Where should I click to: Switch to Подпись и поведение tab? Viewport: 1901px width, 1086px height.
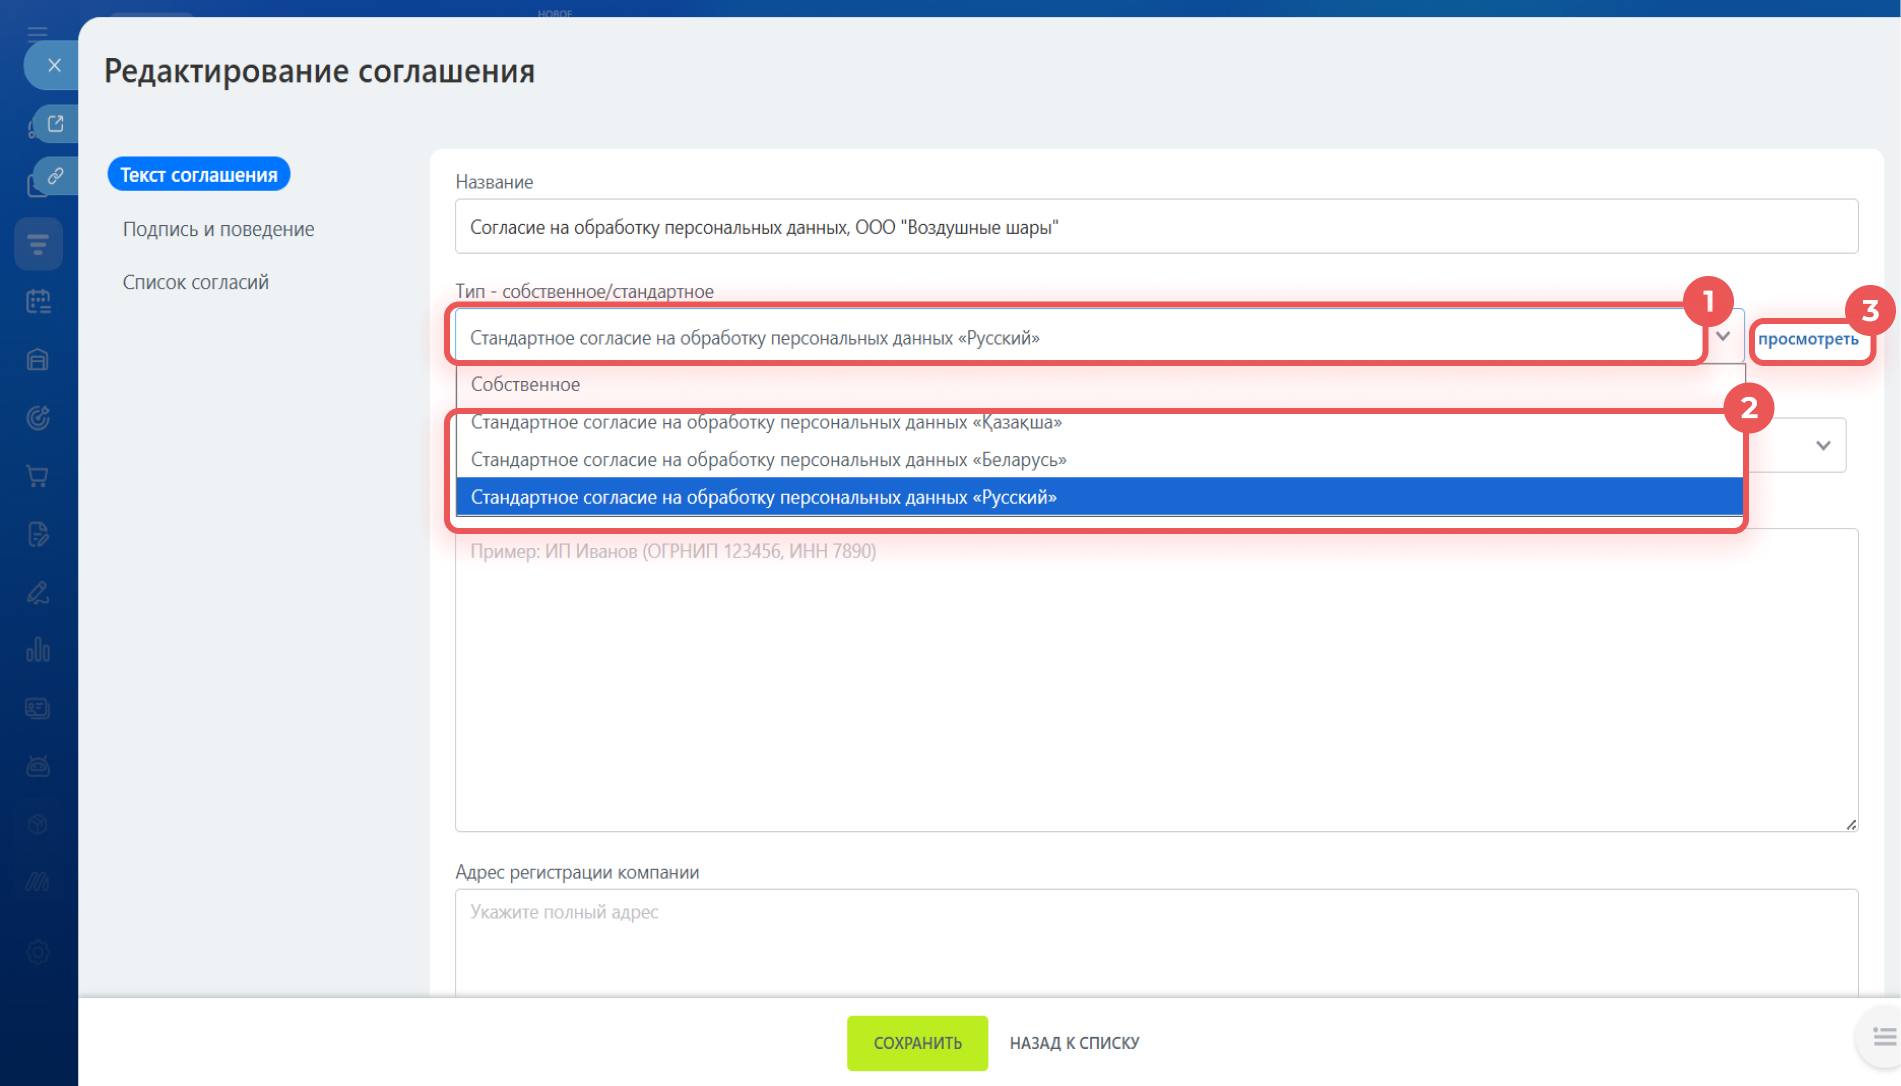(x=218, y=229)
